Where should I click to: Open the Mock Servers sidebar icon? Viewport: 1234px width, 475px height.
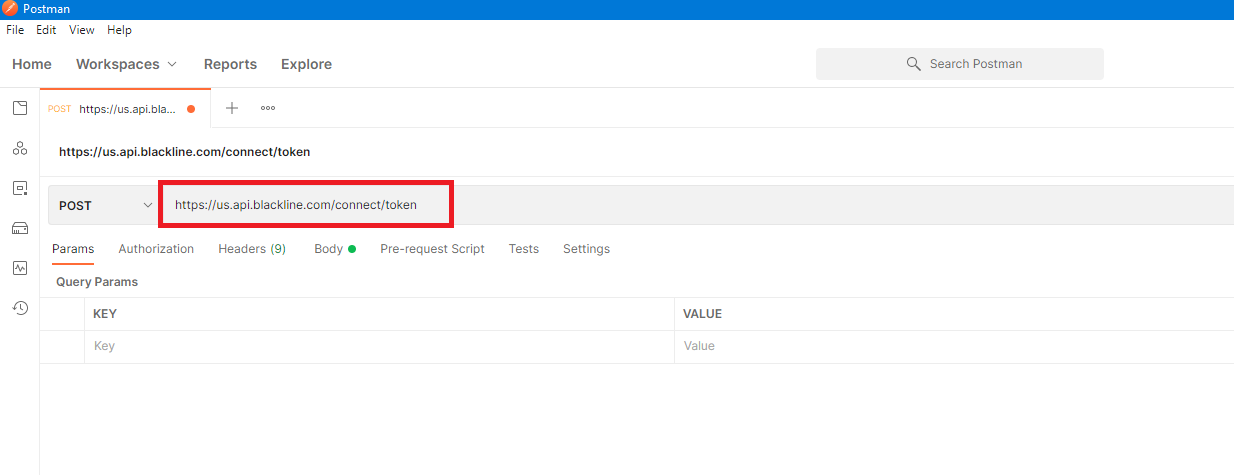coord(20,228)
